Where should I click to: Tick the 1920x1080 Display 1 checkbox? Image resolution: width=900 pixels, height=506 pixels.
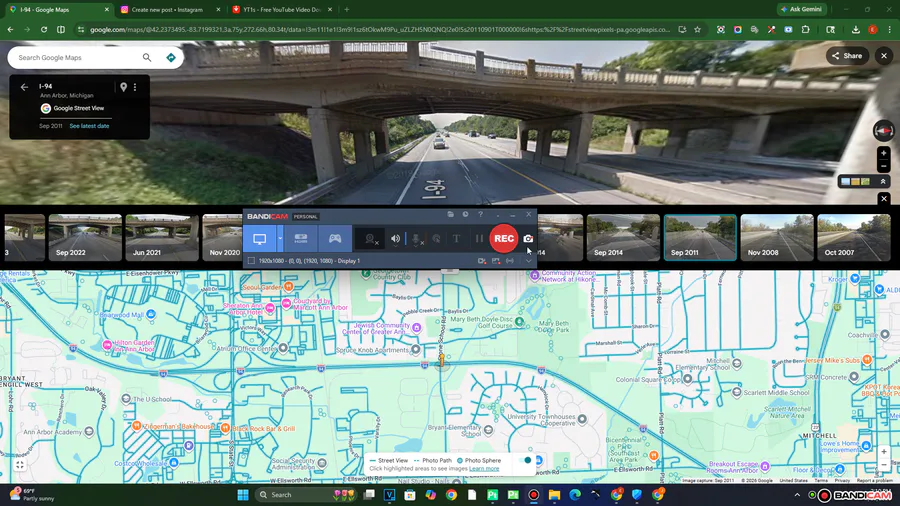(x=251, y=261)
